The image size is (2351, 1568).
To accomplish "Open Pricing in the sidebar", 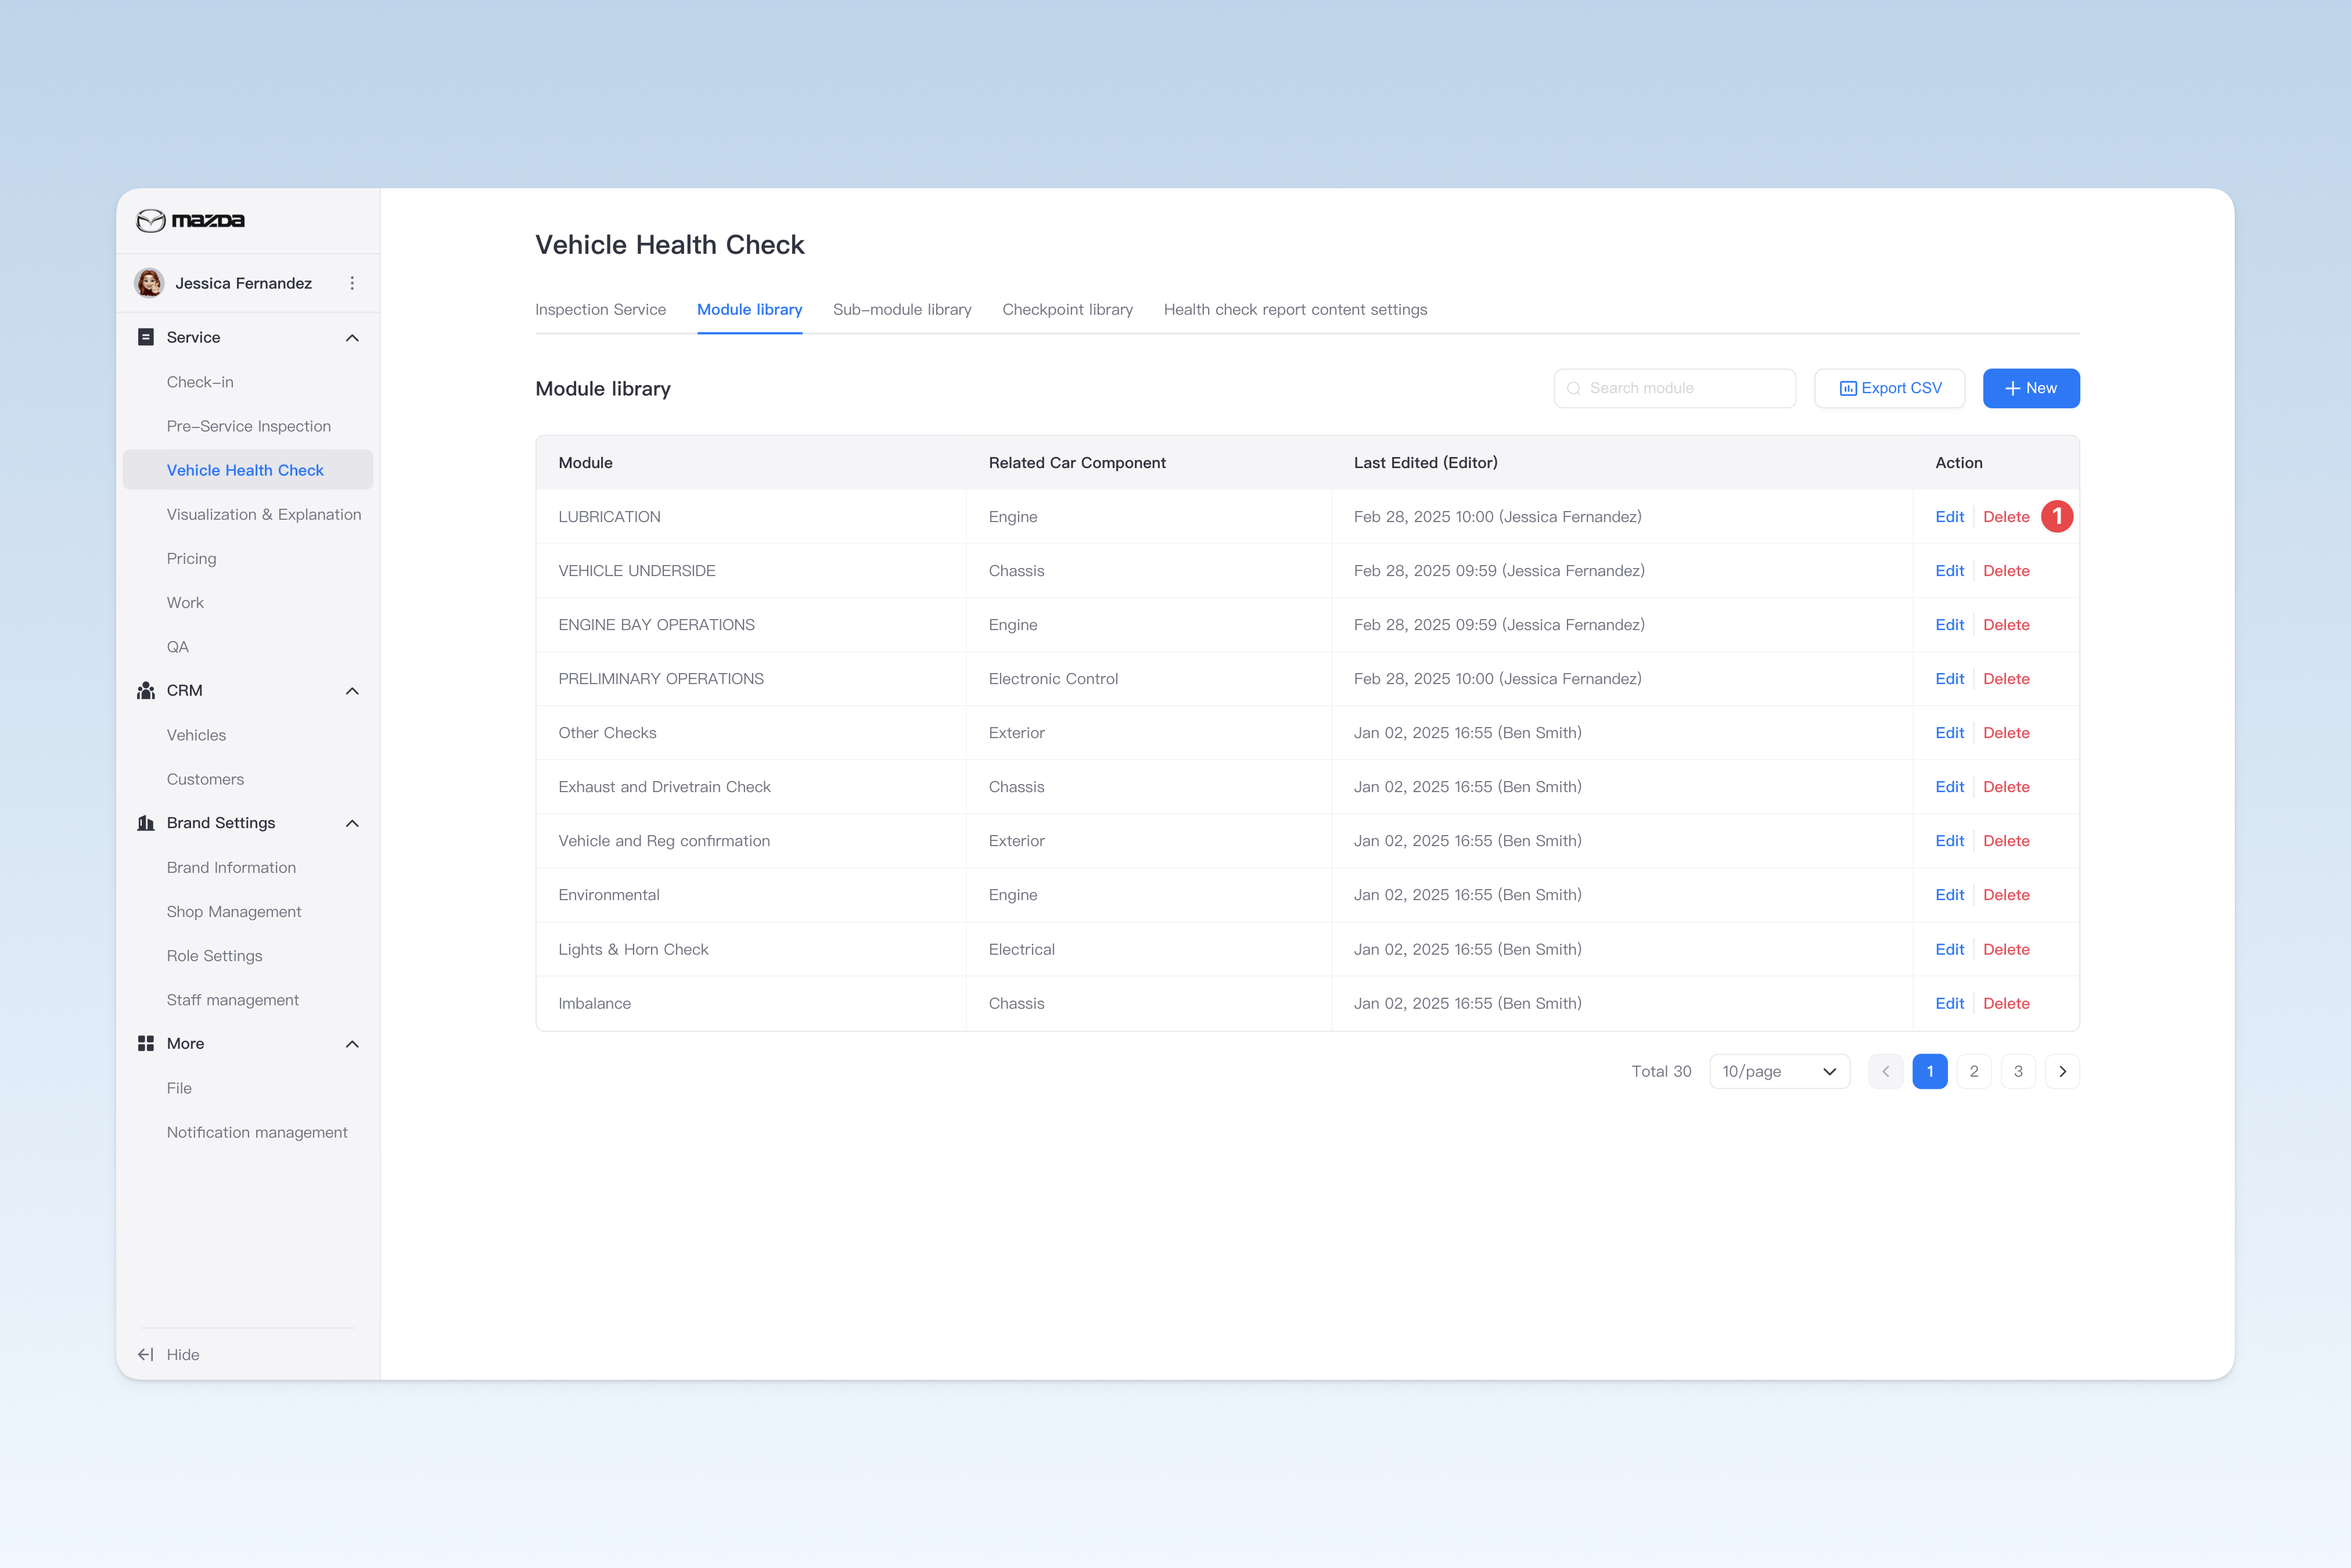I will click(191, 558).
